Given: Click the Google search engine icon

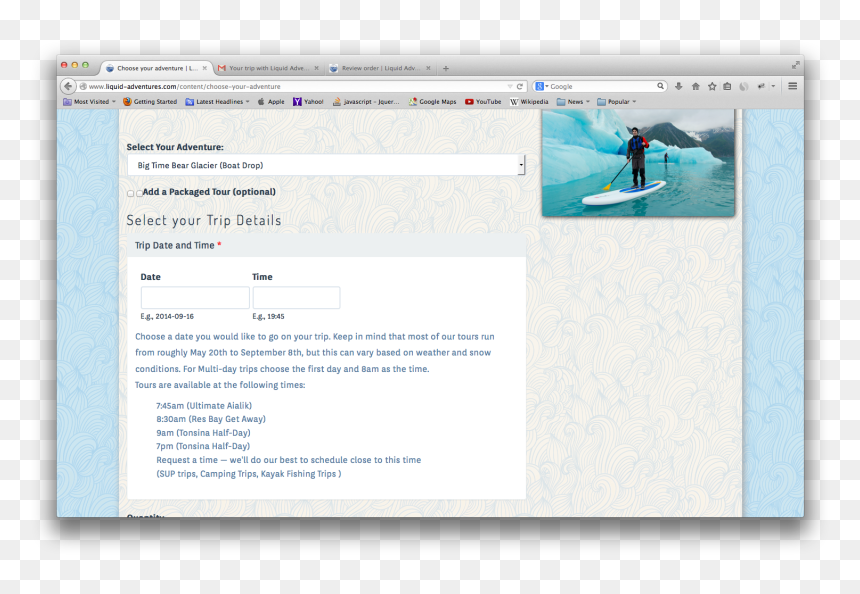Looking at the screenshot, I should [540, 86].
